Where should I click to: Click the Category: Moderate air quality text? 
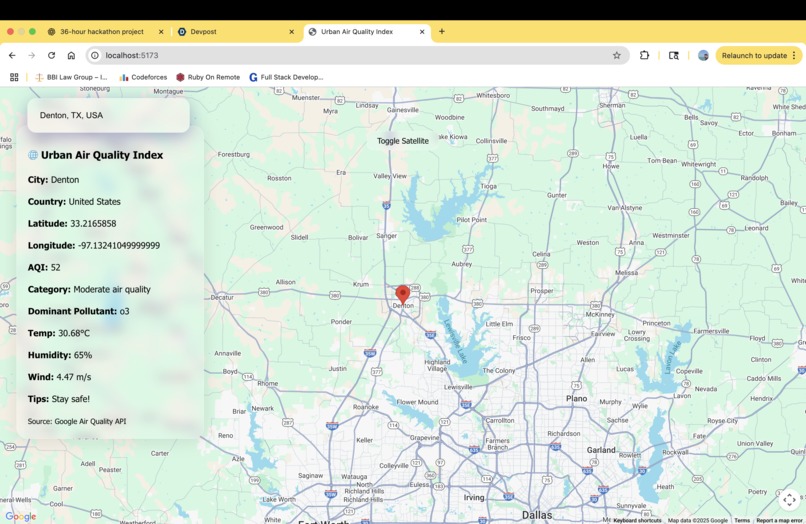pyautogui.click(x=89, y=290)
